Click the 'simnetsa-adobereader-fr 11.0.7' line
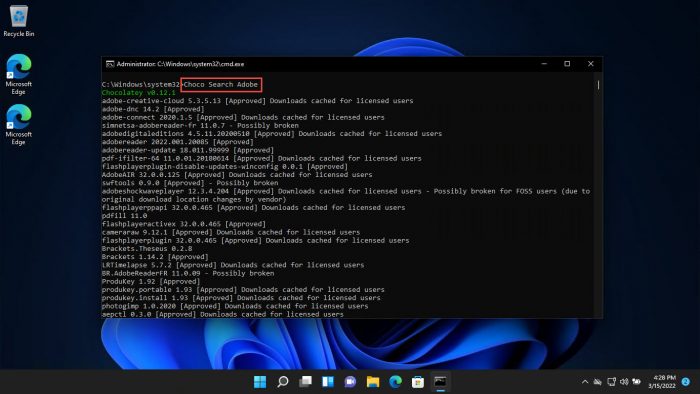Screen dimensions: 700x394 pyautogui.click(x=200, y=125)
